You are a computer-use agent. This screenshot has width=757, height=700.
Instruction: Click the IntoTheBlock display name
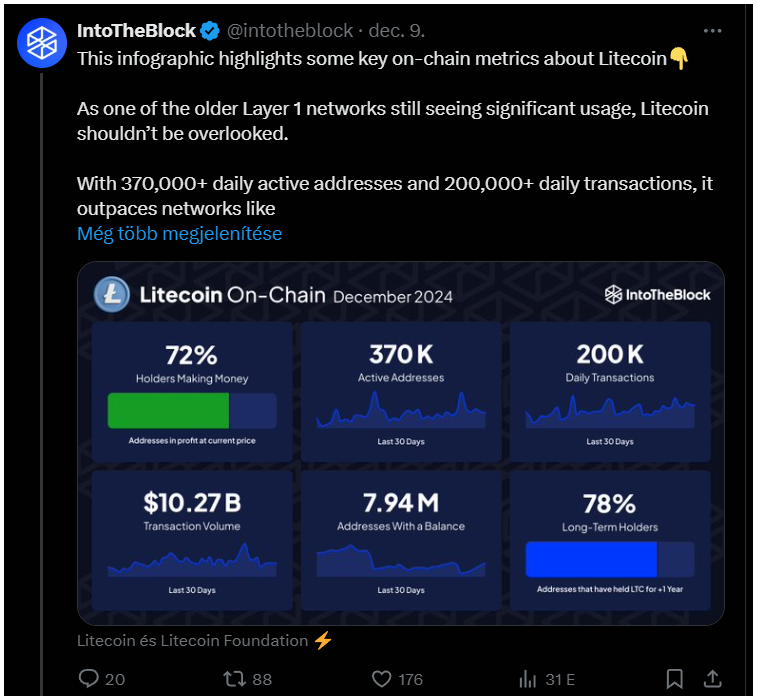pyautogui.click(x=137, y=31)
